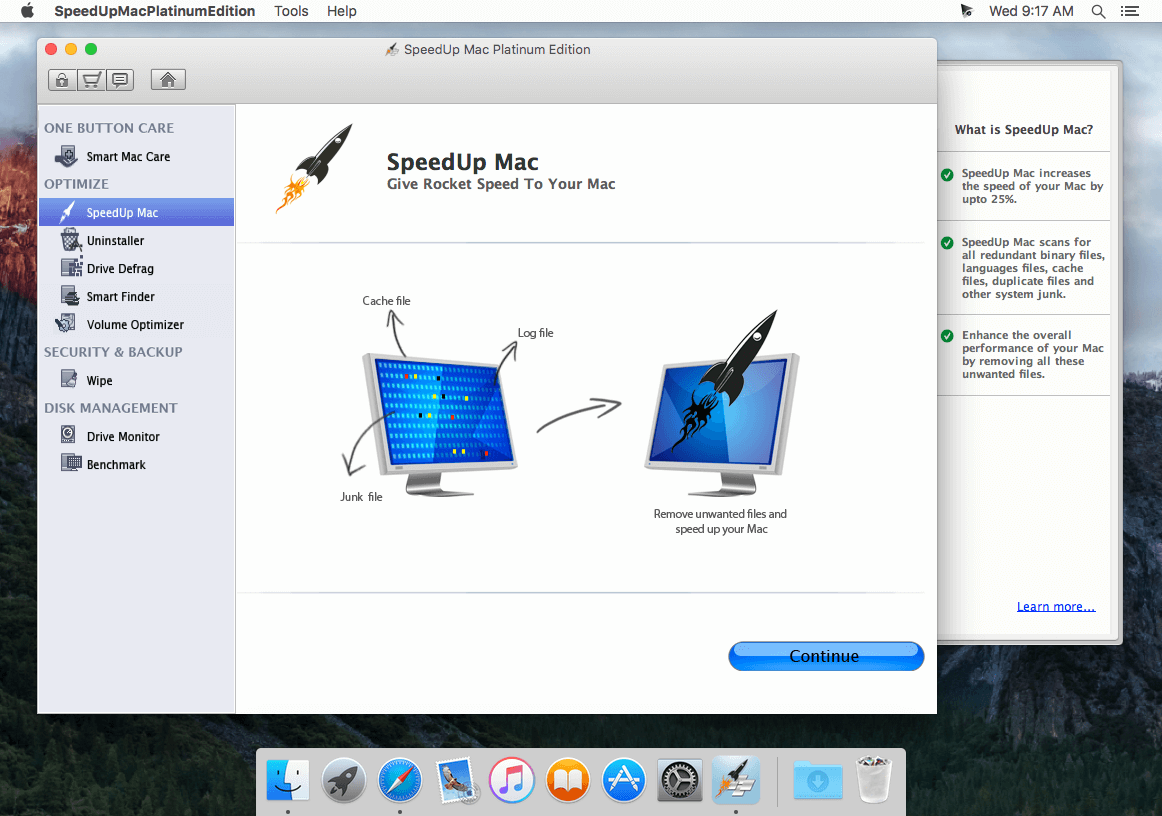Select Smart Mac Care in sidebar
Viewport: 1162px width, 816px height.
[128, 156]
